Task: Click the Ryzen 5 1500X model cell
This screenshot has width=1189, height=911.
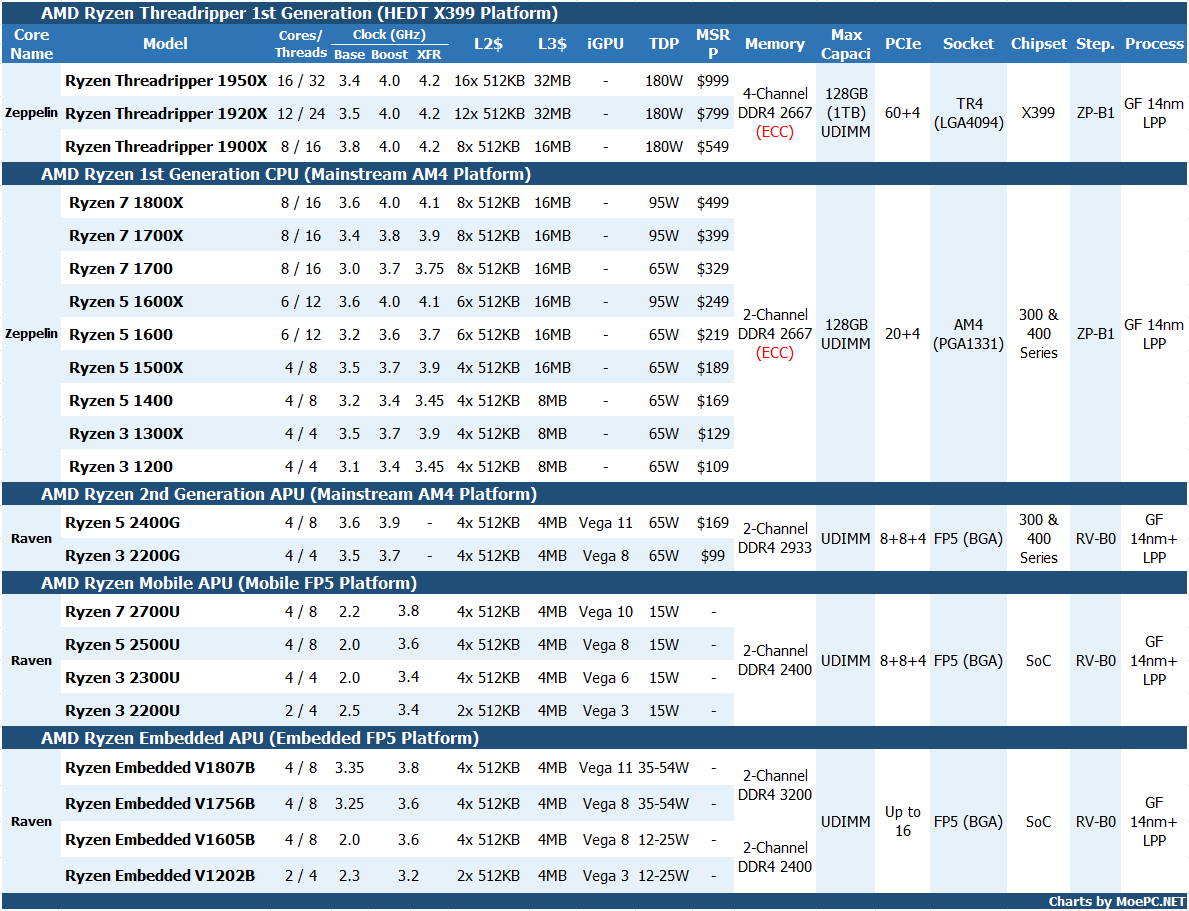Action: (x=126, y=368)
